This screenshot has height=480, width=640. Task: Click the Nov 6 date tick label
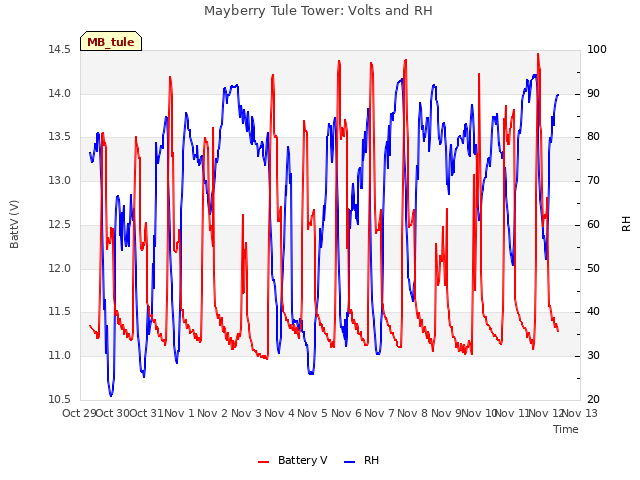pyautogui.click(x=347, y=413)
